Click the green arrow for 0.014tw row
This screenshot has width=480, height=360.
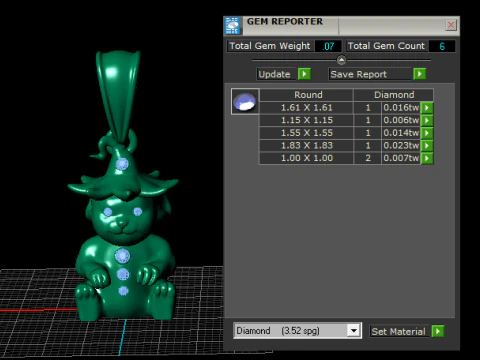pos(427,133)
